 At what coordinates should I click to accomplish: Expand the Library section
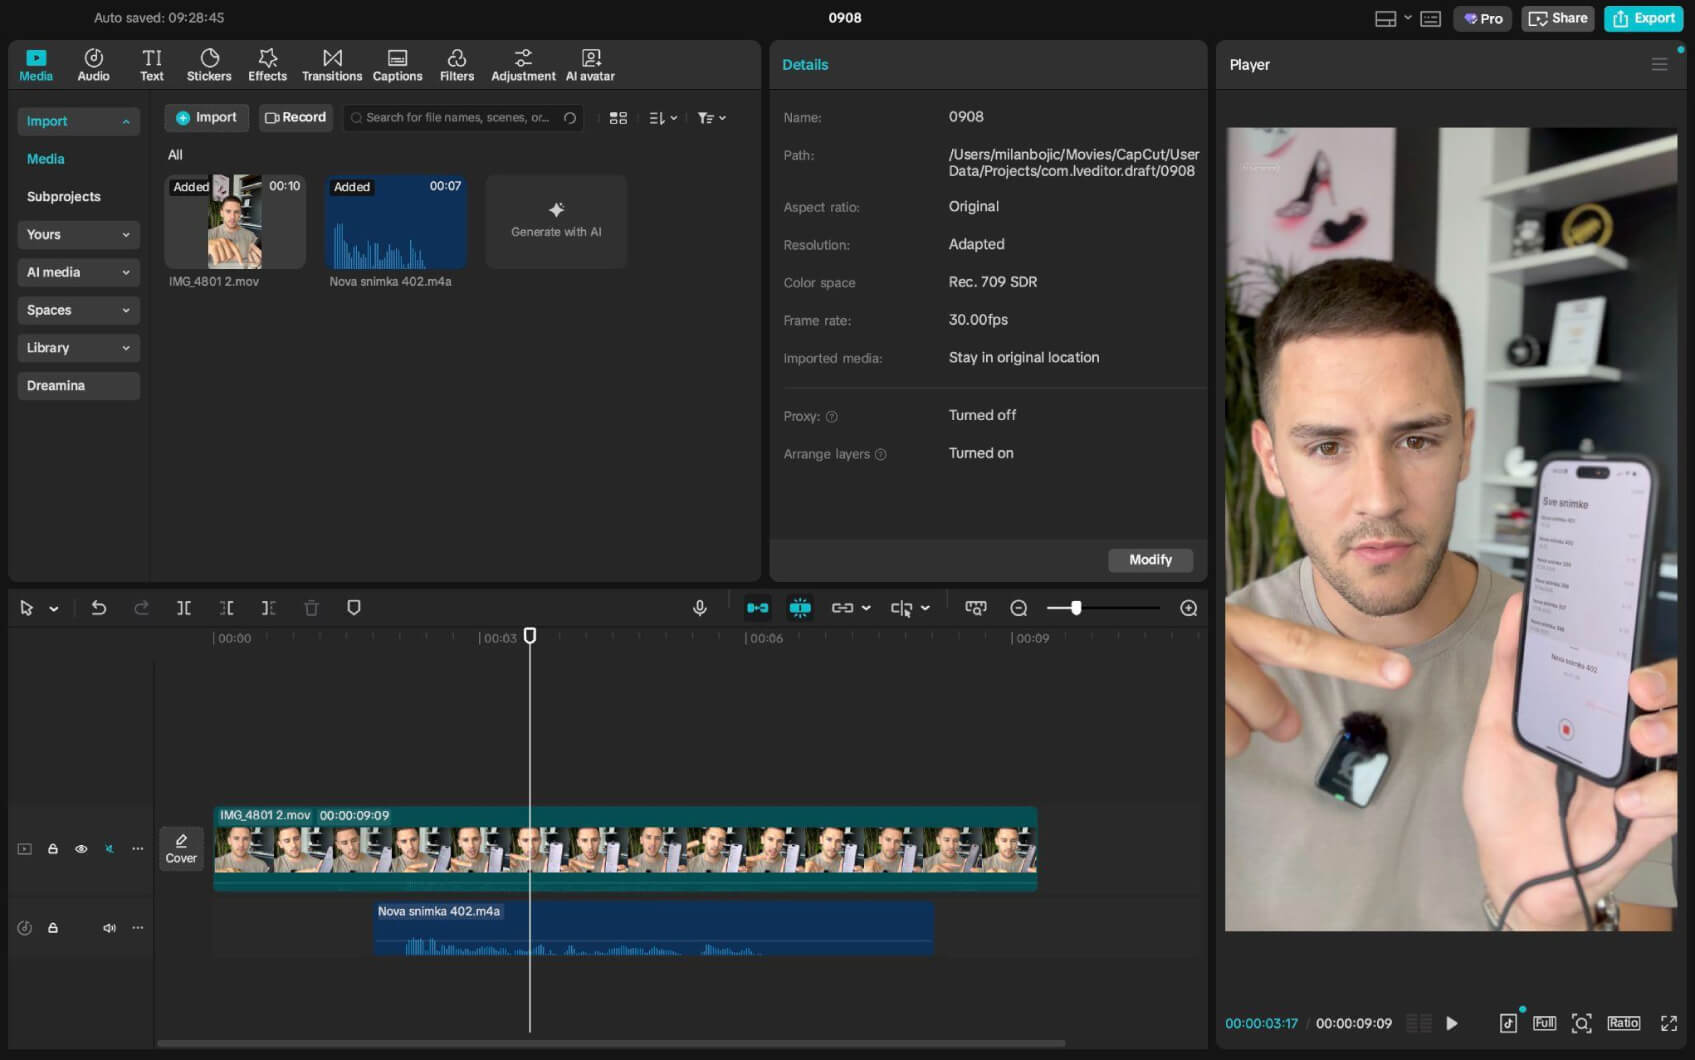pyautogui.click(x=78, y=348)
